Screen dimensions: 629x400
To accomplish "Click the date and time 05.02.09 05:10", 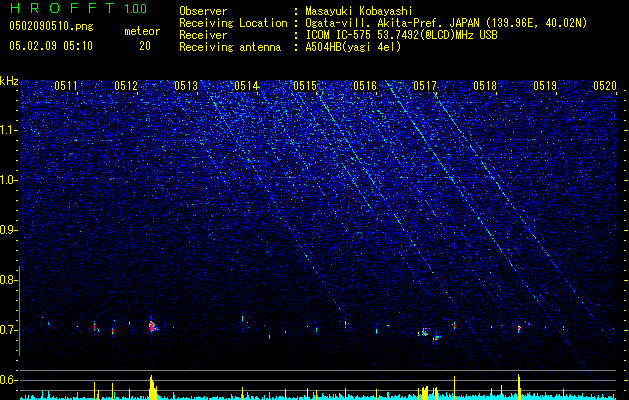I will point(51,46).
